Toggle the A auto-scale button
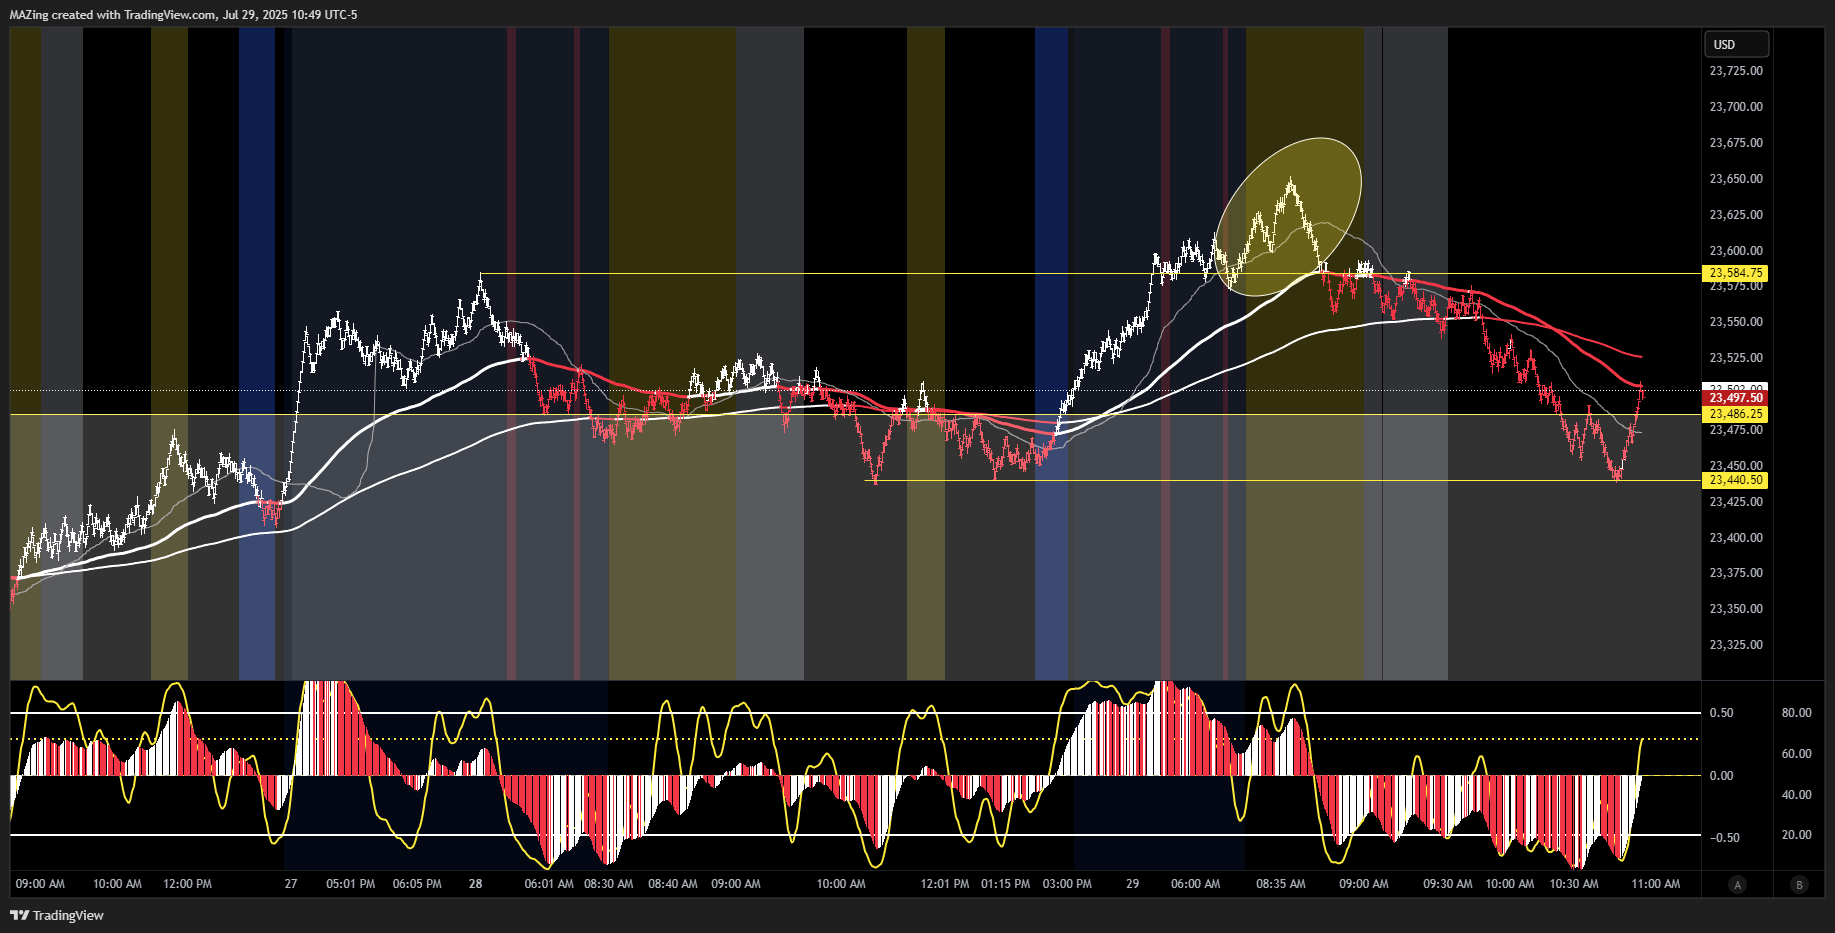 point(1737,884)
